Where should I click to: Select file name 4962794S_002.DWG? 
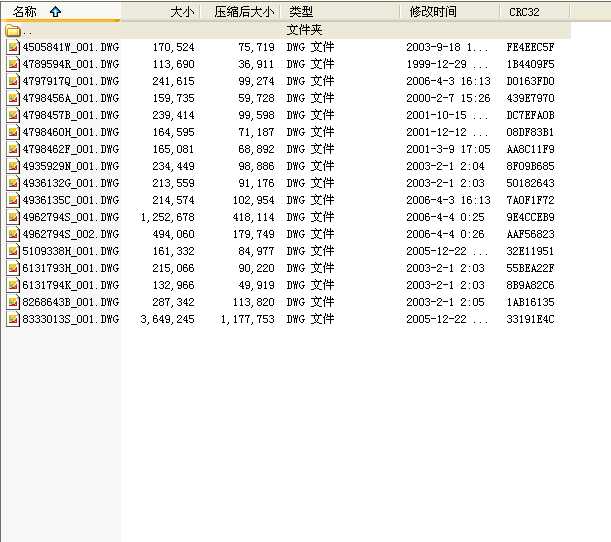pyautogui.click(x=71, y=235)
